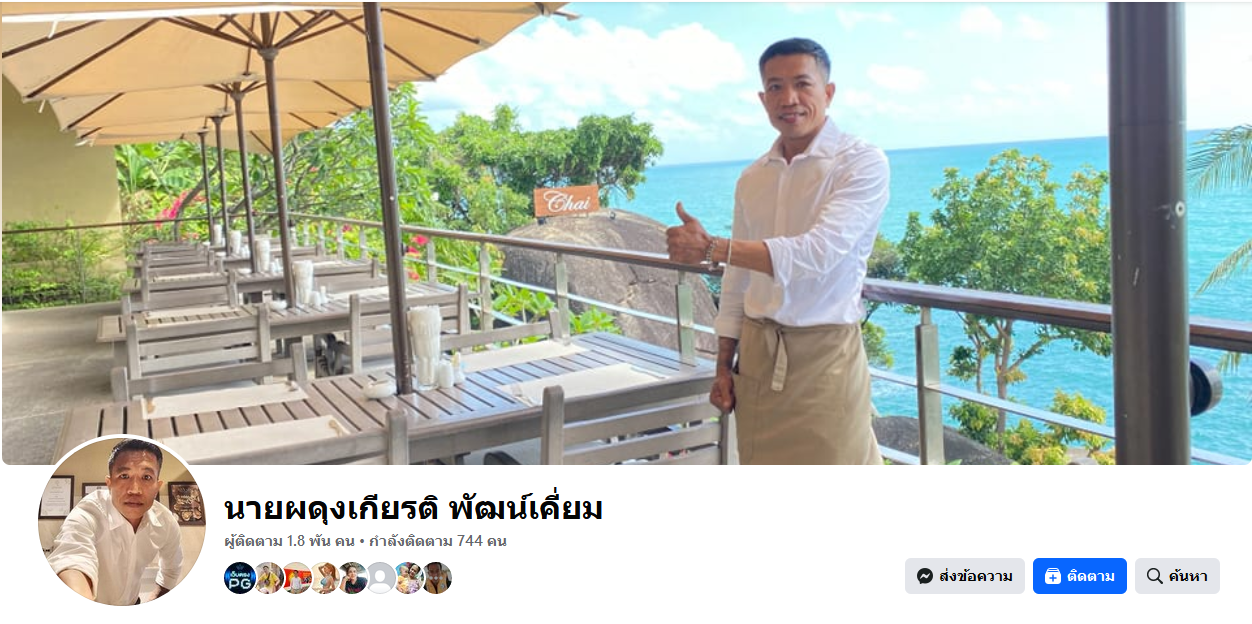Click the magnifying glass search icon
This screenshot has height=624, width=1252.
click(x=1155, y=576)
